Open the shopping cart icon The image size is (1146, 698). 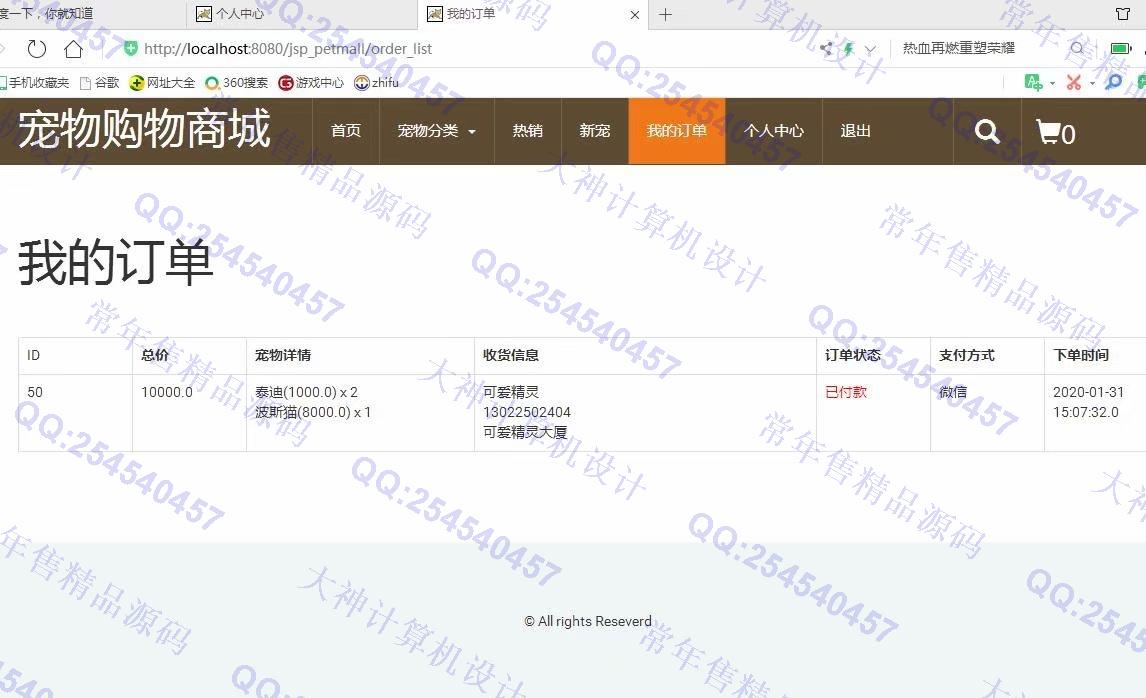(x=1055, y=132)
